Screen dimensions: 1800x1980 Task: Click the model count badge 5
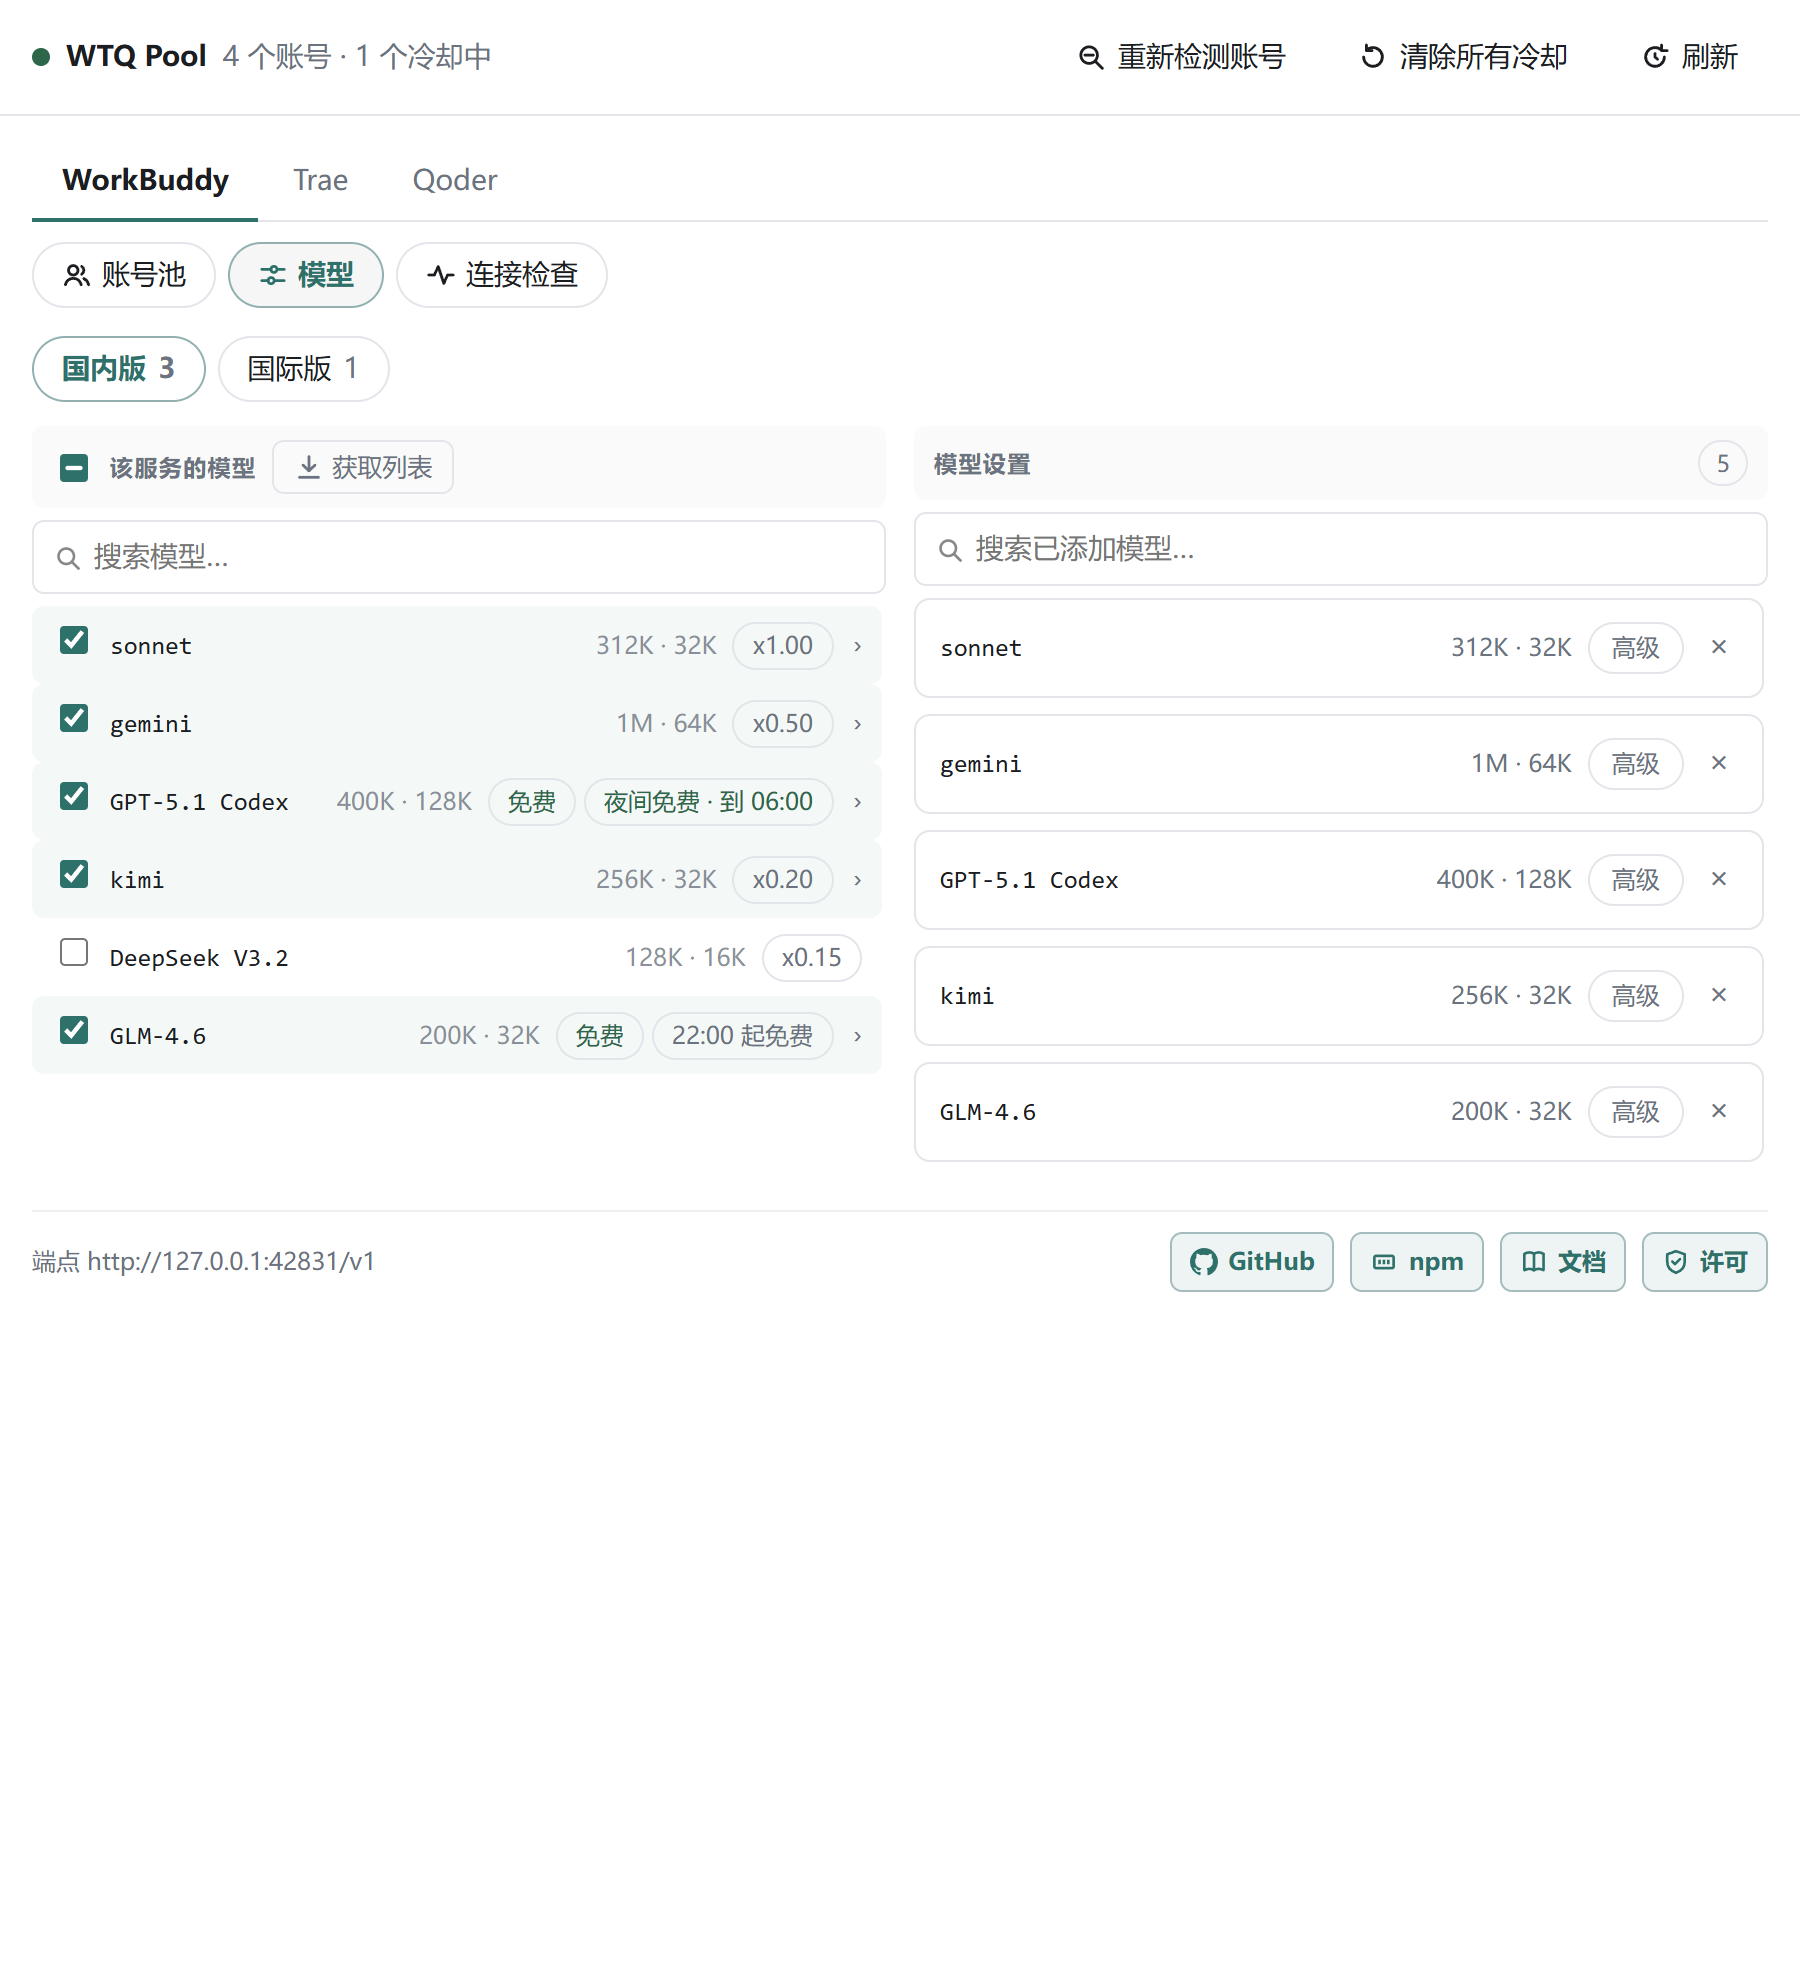pos(1723,464)
